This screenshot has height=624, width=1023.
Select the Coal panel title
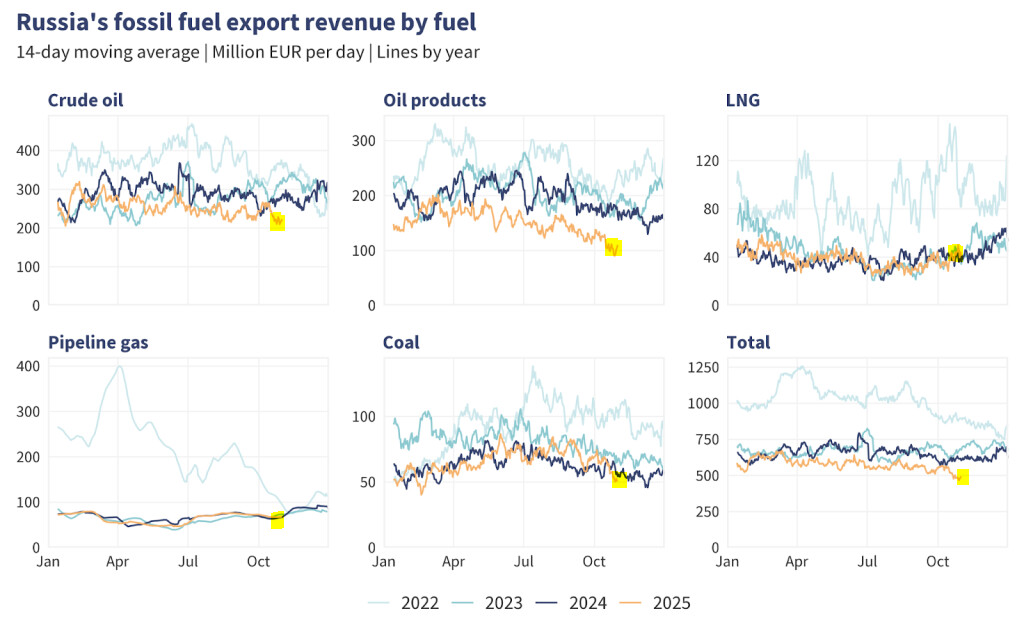(x=401, y=343)
